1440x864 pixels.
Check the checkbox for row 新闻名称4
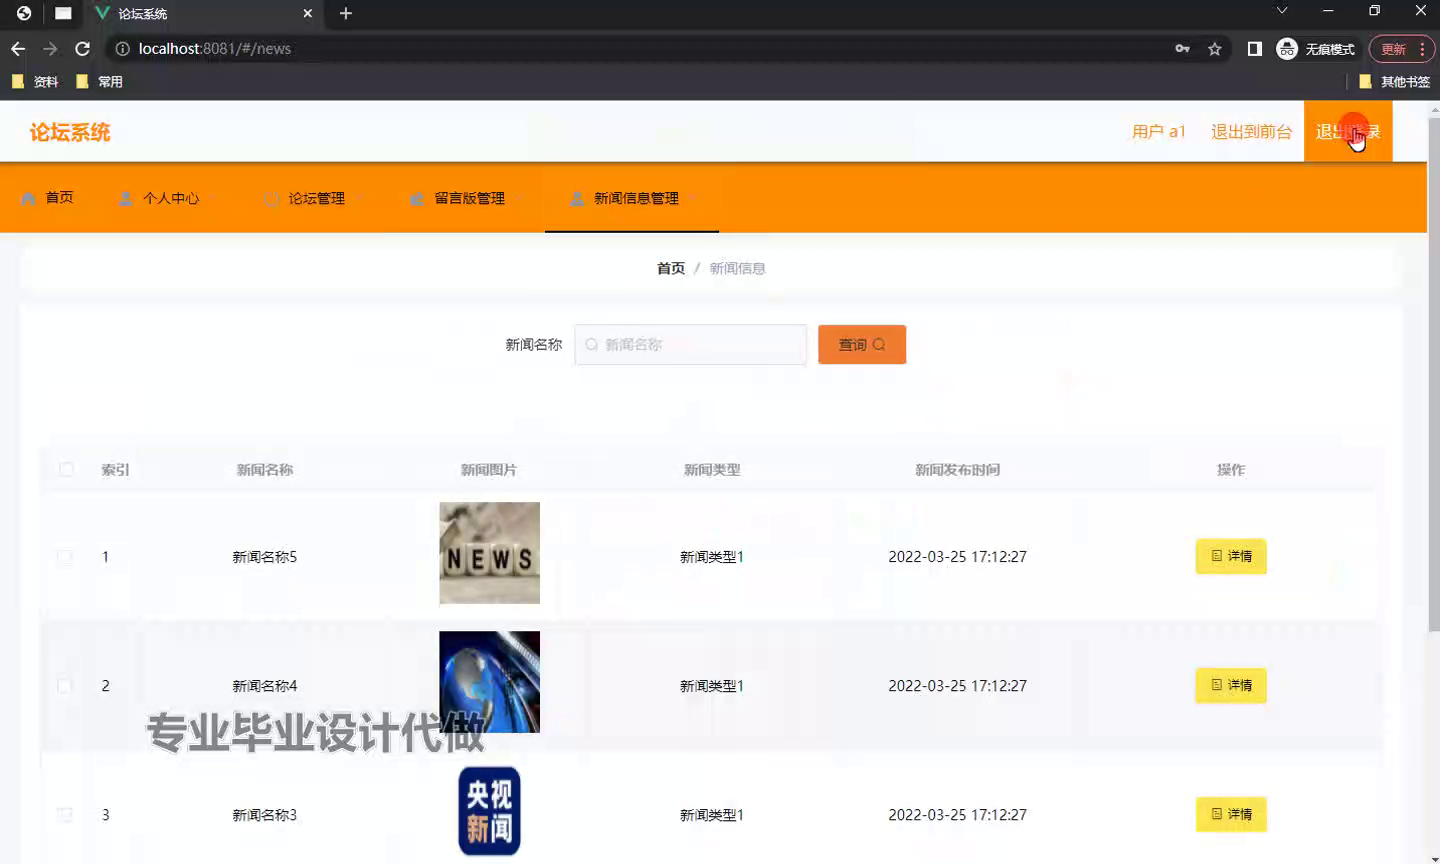click(65, 686)
